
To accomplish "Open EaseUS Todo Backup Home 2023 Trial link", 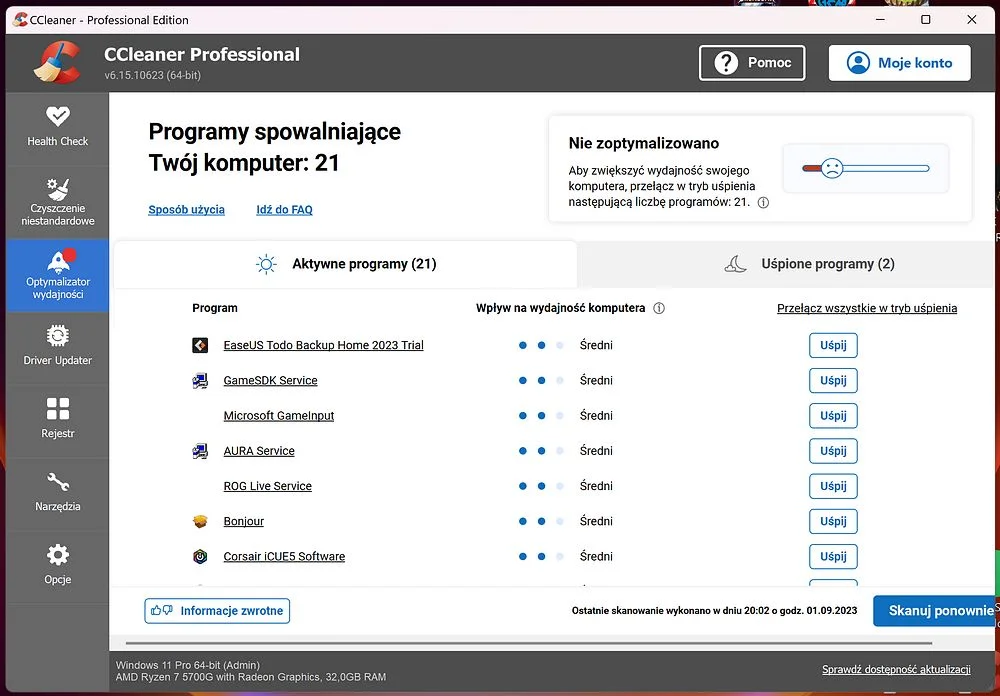I will tap(323, 345).
